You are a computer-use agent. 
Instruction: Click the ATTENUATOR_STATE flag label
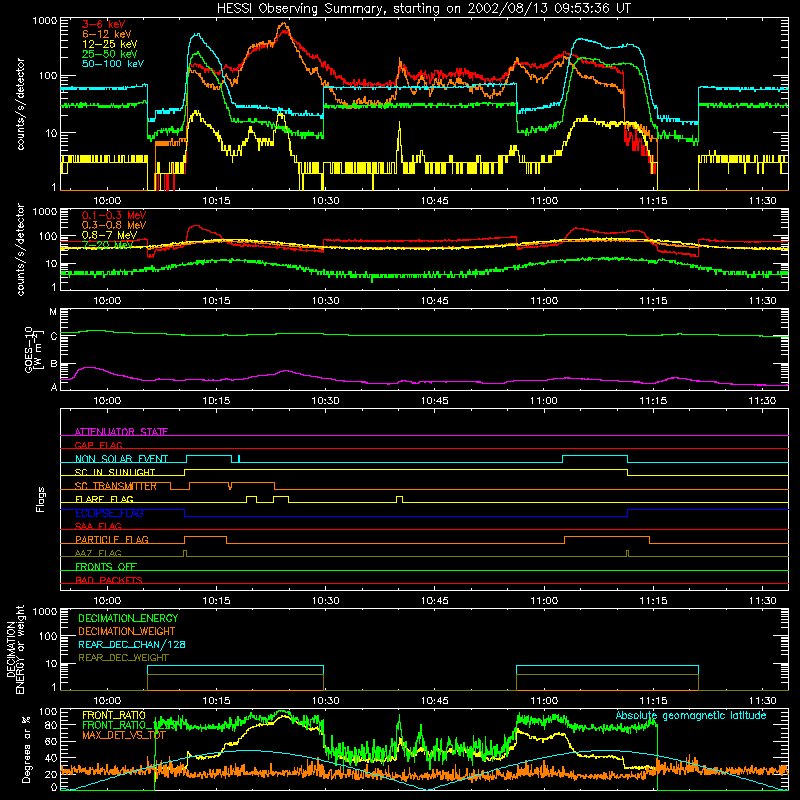coord(121,432)
